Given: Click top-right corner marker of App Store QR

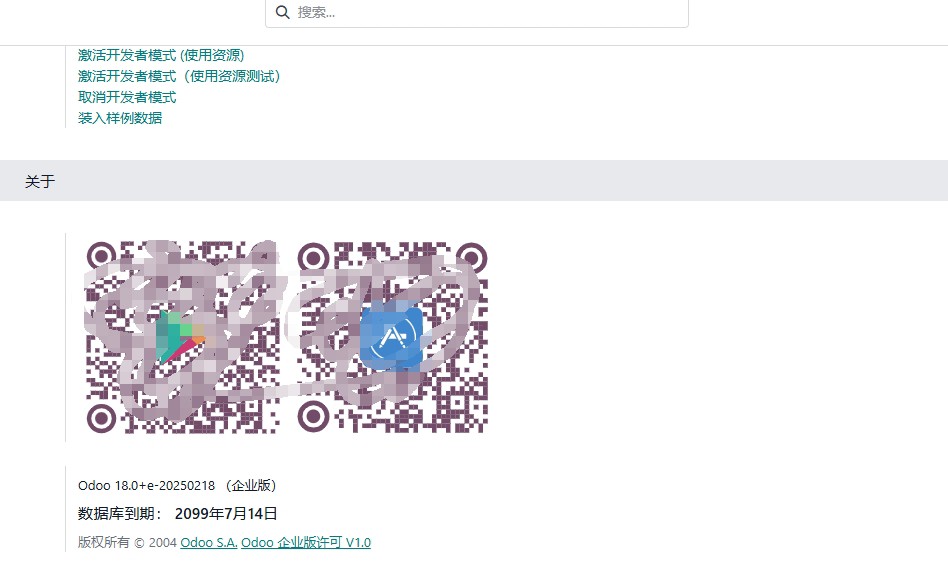Looking at the screenshot, I should click(x=472, y=258).
